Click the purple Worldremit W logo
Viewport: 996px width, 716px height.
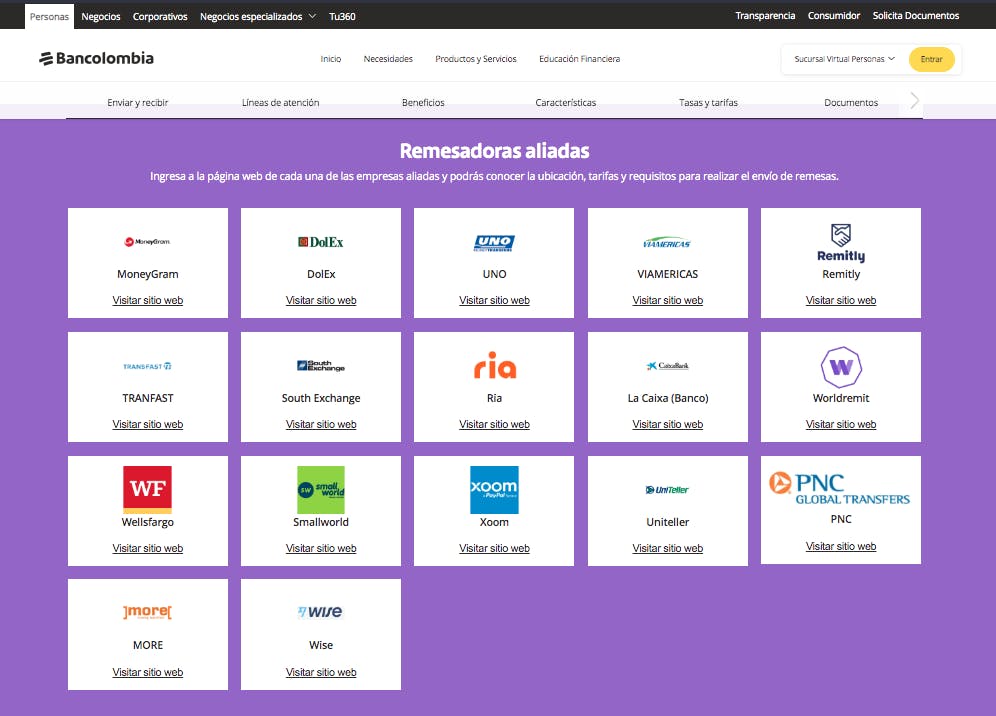coord(841,367)
